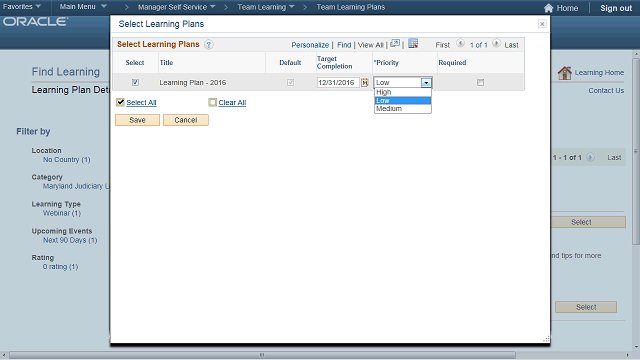640x360 pixels.
Task: Filter by Next 90 Days (1)
Action: coord(70,240)
